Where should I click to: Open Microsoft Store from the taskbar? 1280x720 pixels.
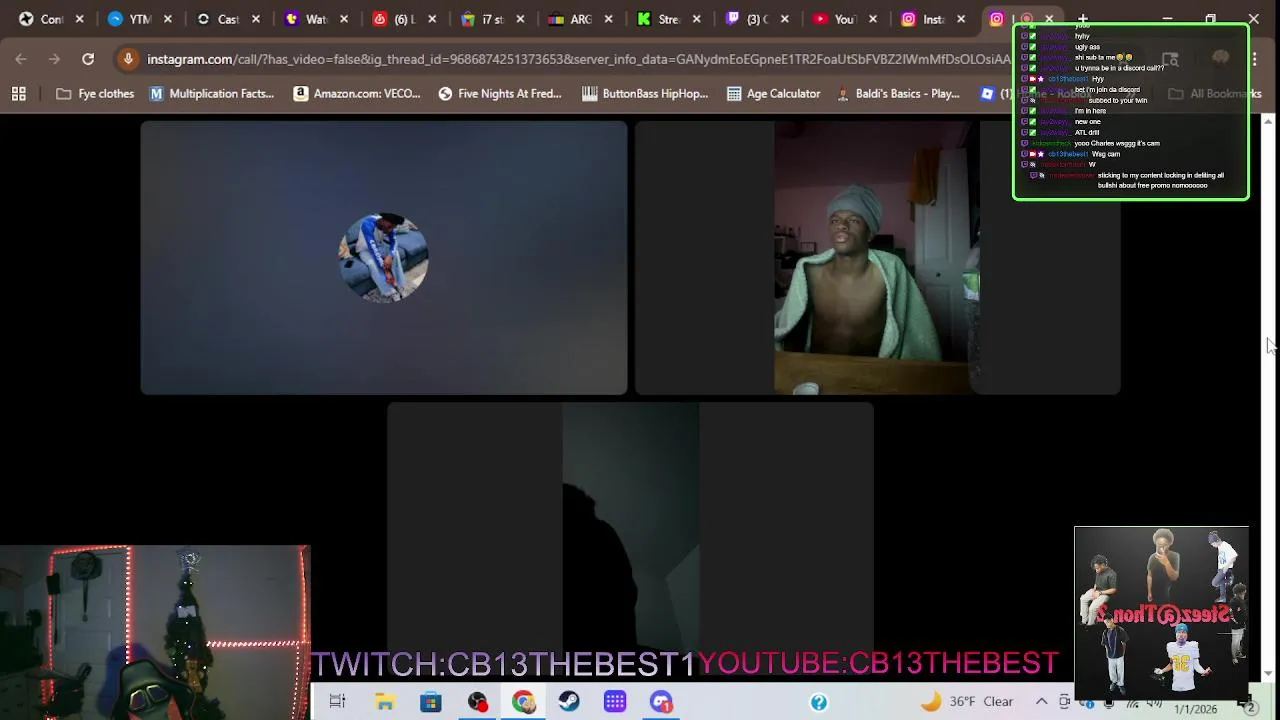(430, 701)
